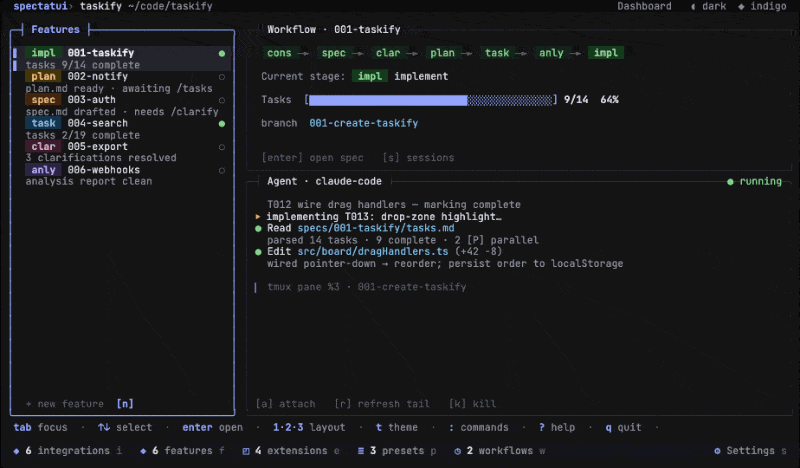
Task: Click the green status dot for 004-search
Action: (x=222, y=124)
